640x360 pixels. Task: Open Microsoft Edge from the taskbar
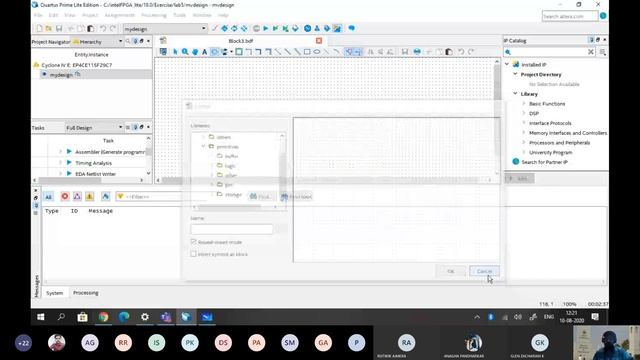(124, 317)
